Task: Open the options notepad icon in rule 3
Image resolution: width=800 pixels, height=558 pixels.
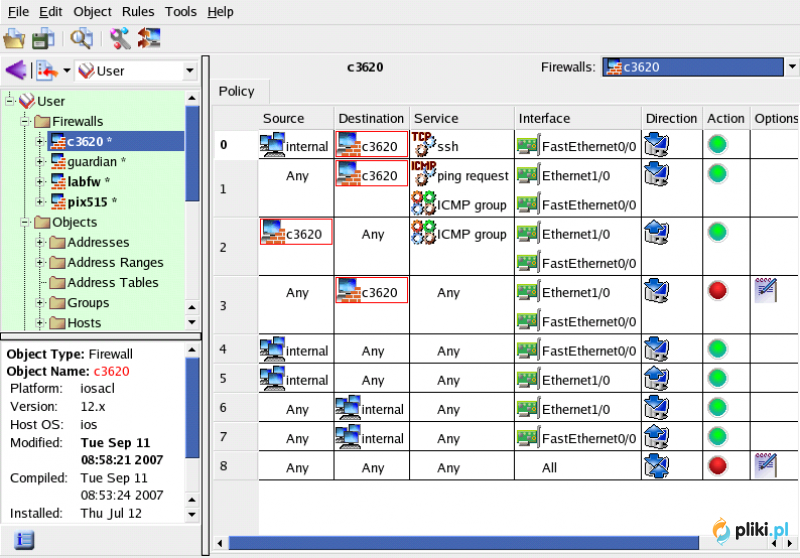Action: [765, 290]
